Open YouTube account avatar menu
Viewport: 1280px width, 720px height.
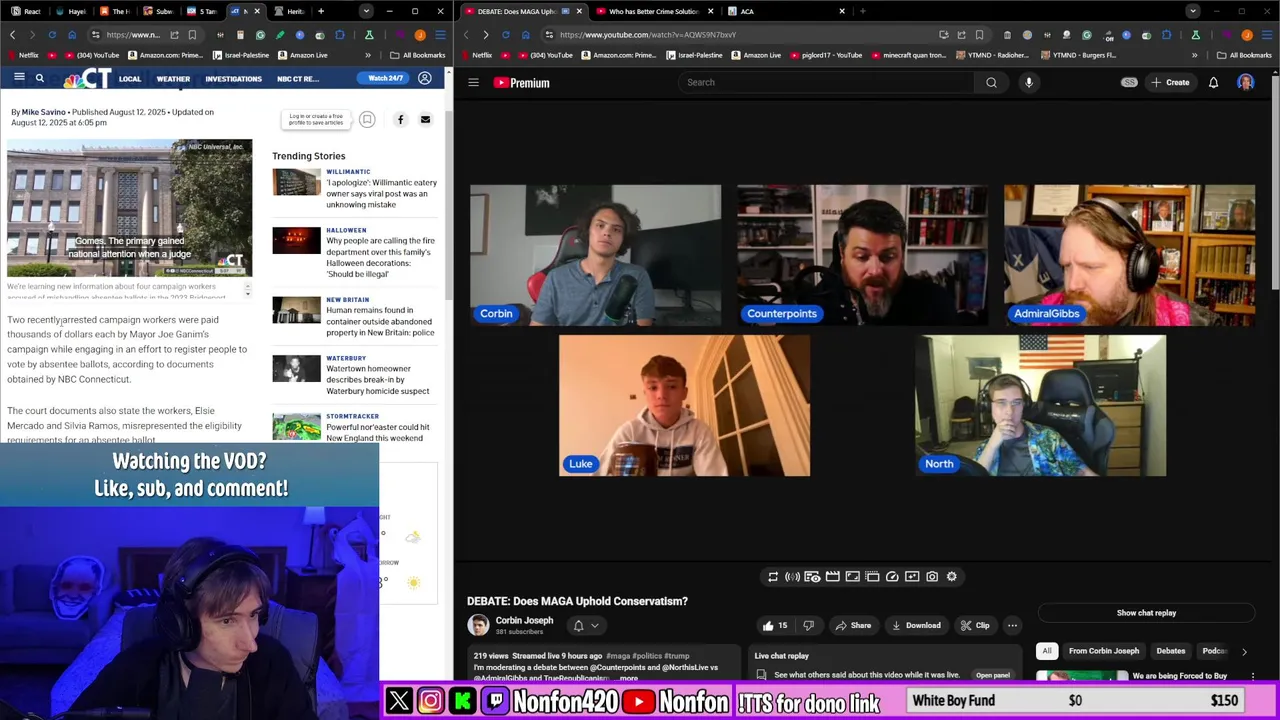[x=1245, y=83]
